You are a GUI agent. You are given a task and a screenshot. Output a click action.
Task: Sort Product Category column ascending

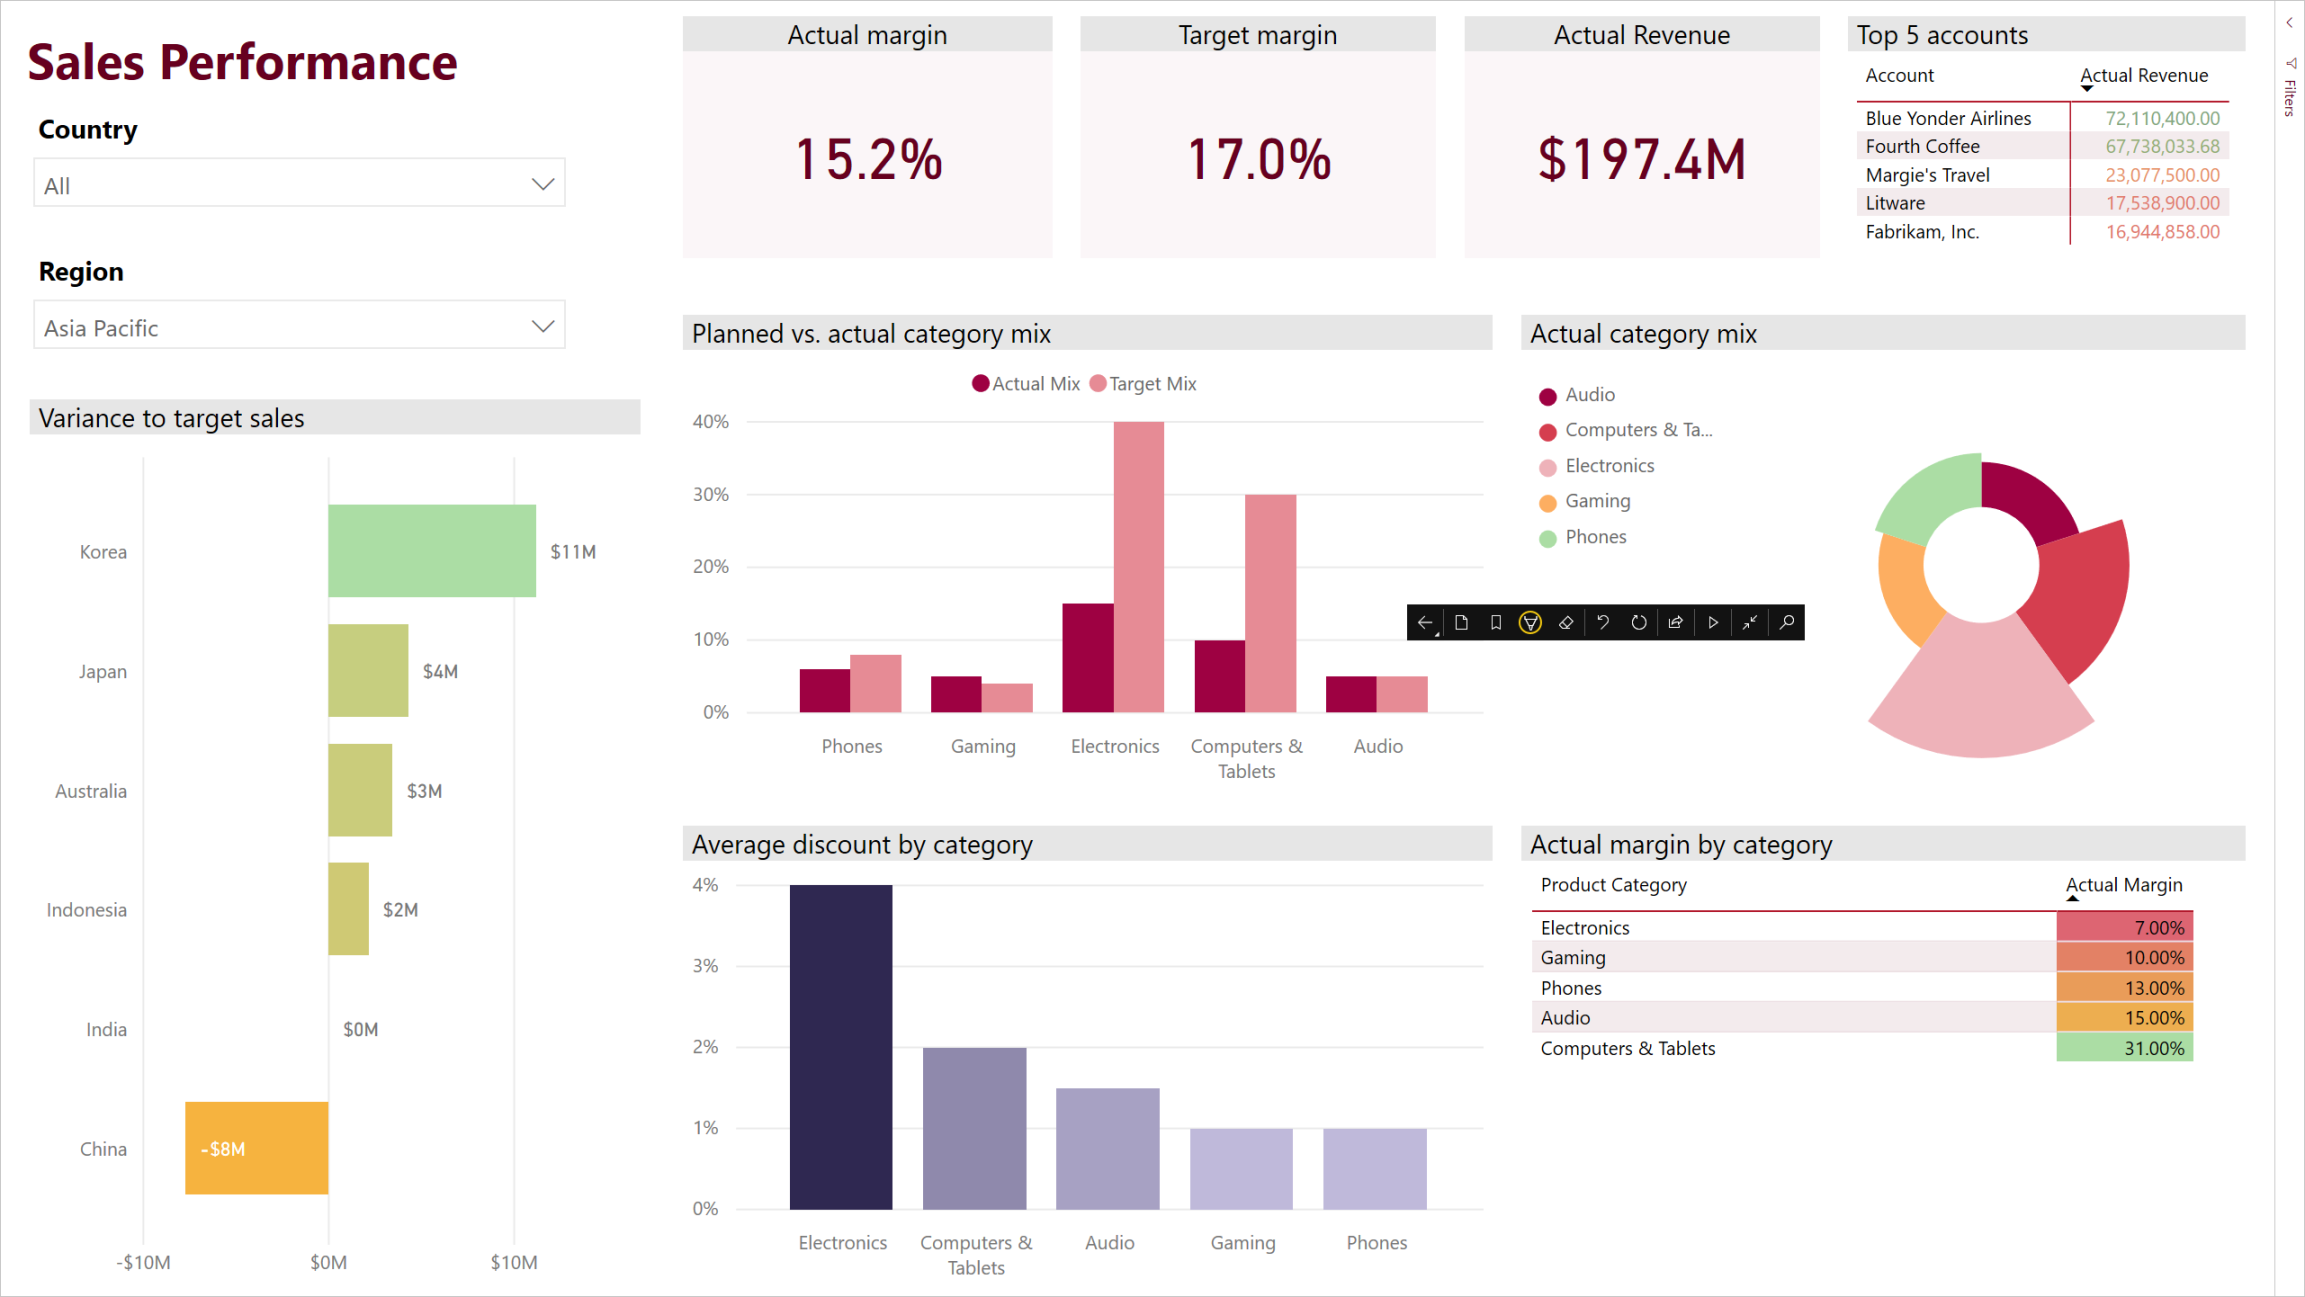(1613, 884)
